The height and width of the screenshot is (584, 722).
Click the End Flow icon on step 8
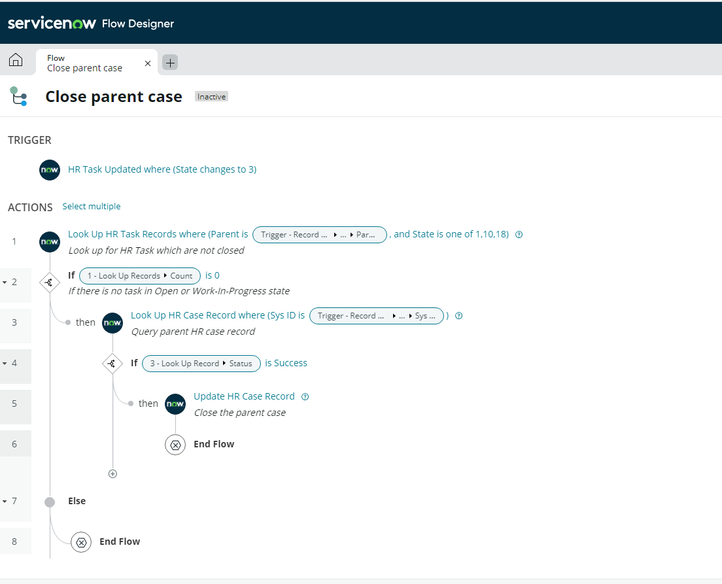81,542
